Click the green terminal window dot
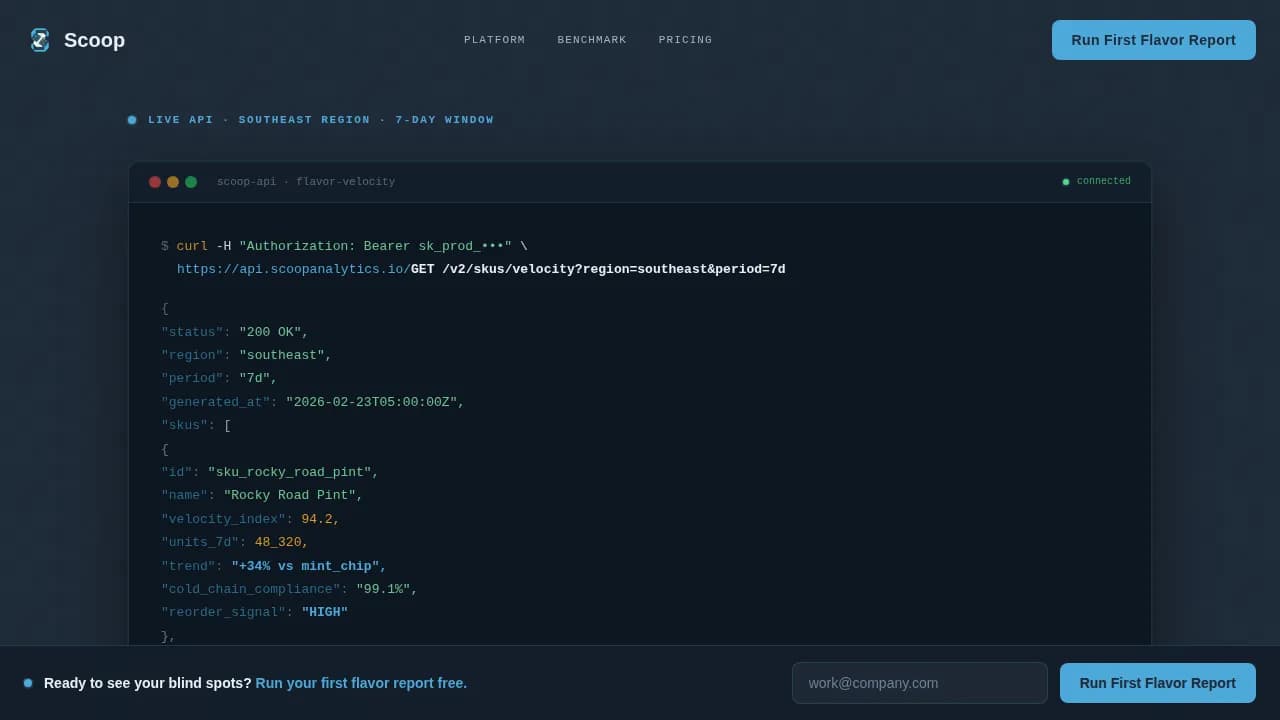 click(191, 182)
